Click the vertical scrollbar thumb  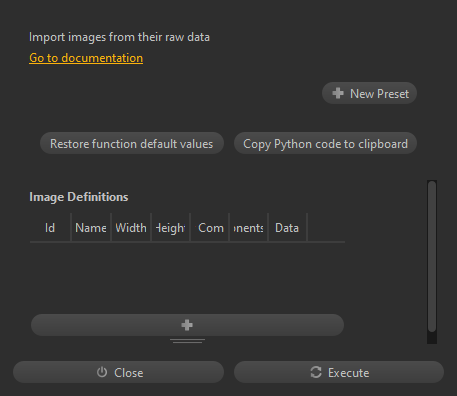point(432,256)
